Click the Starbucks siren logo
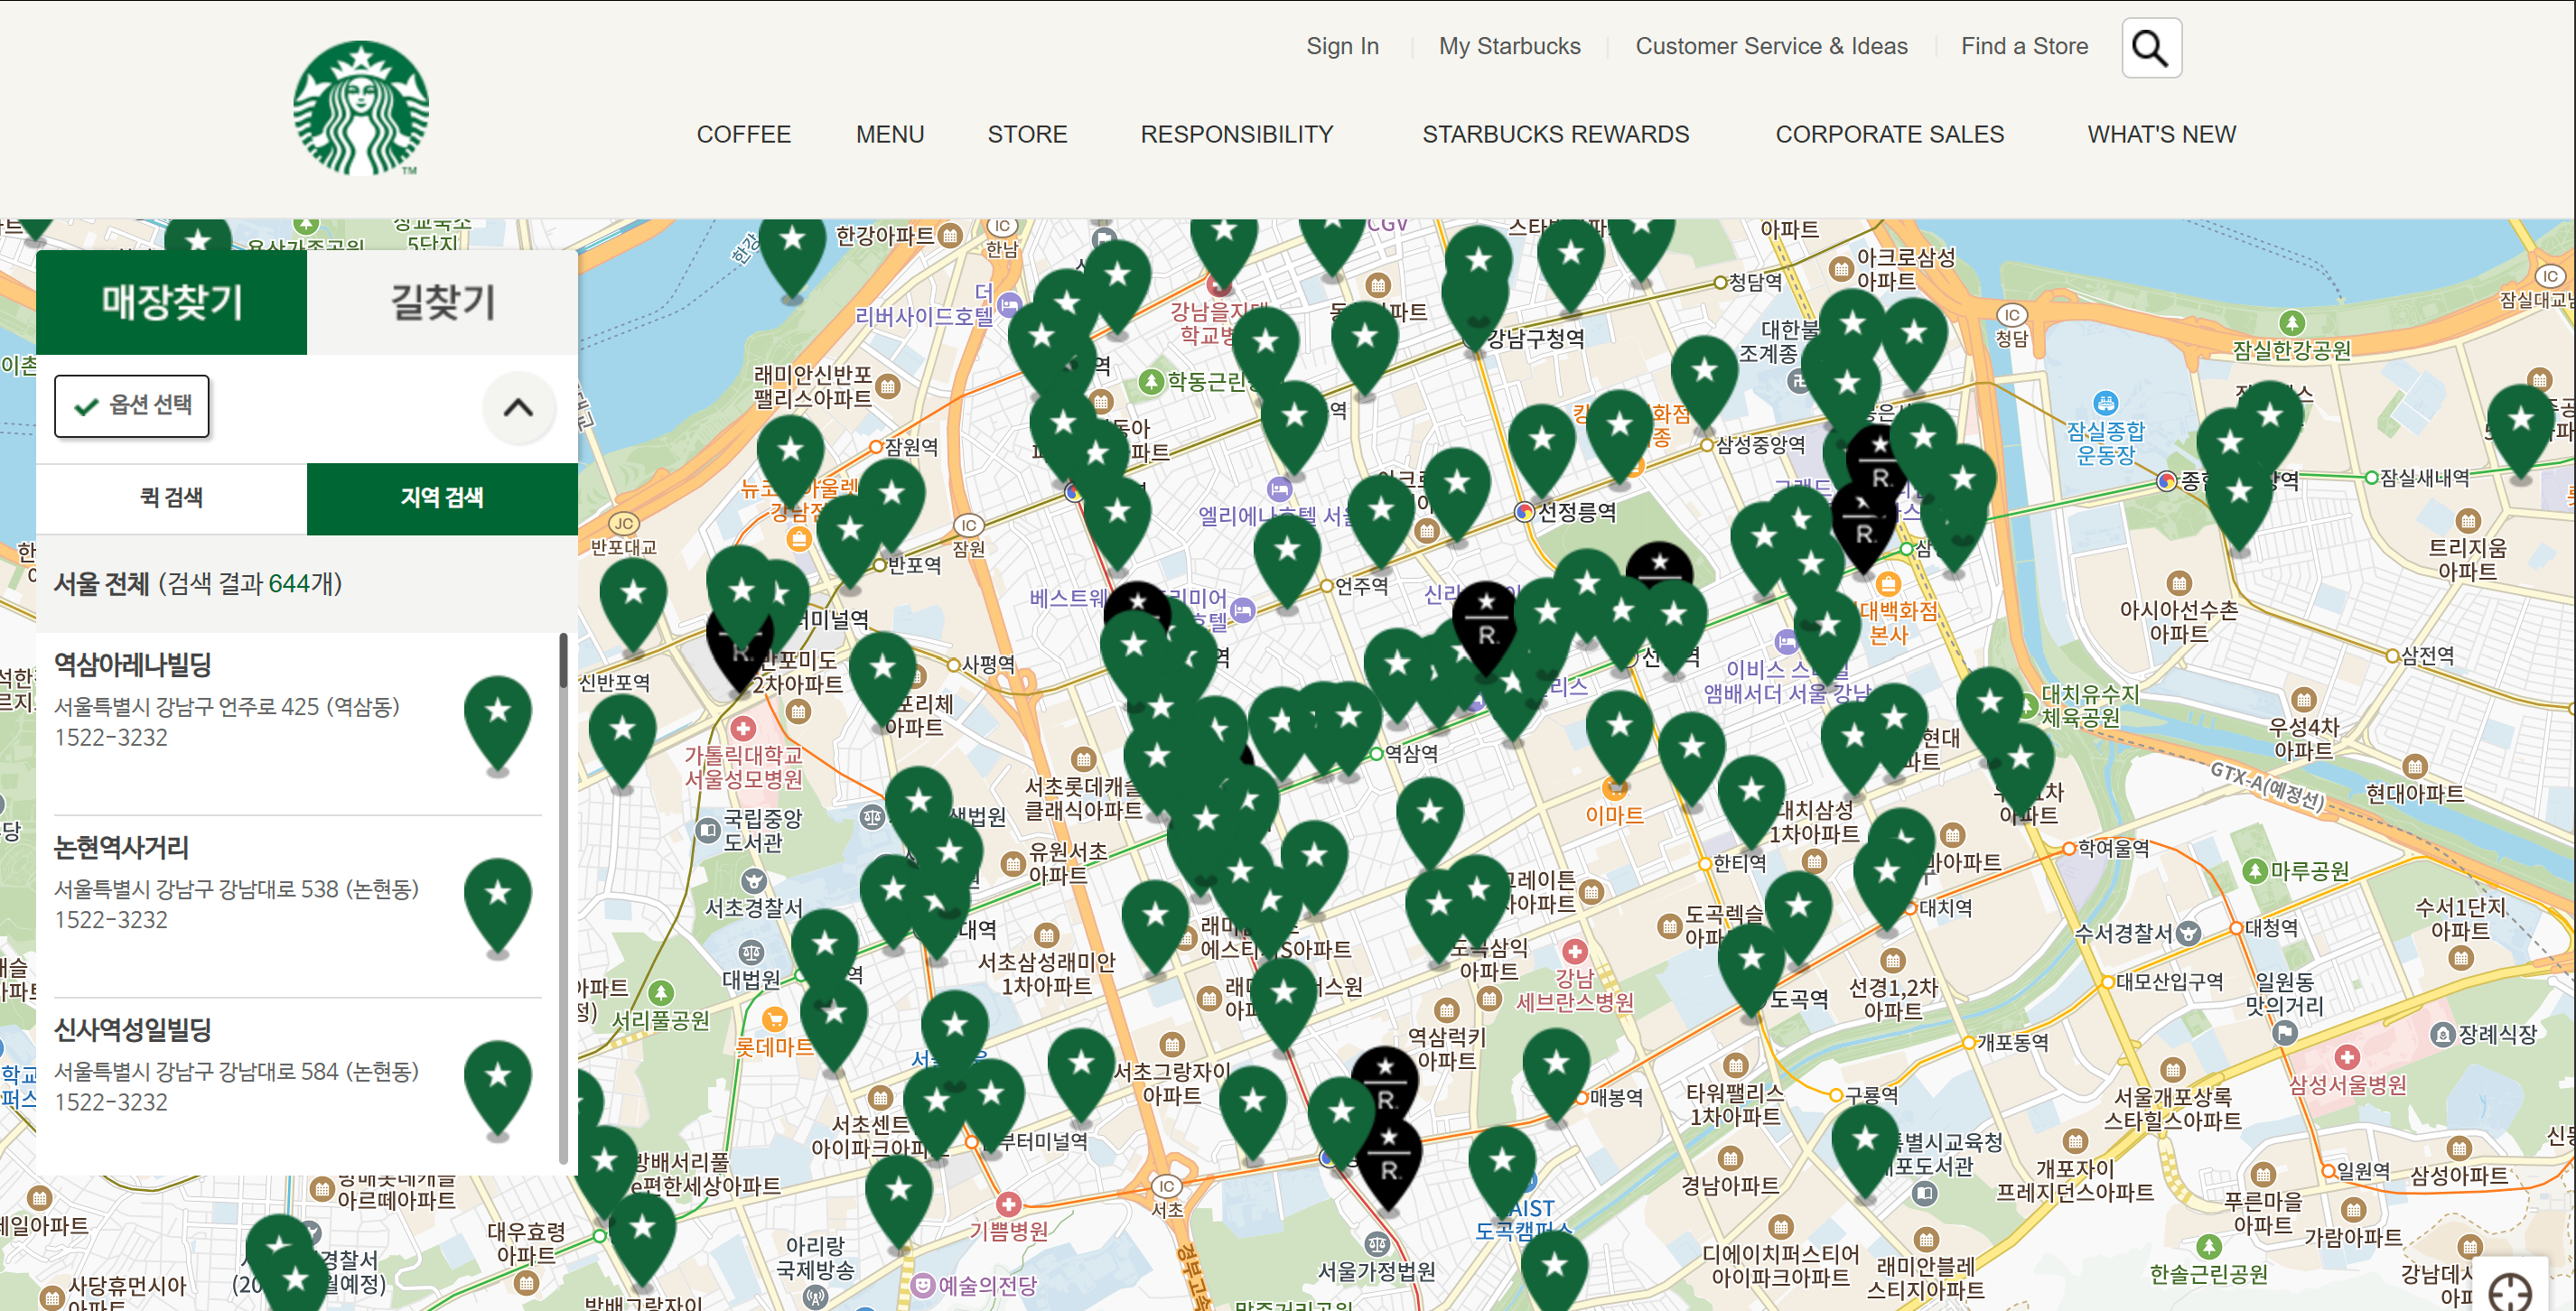Image resolution: width=2576 pixels, height=1311 pixels. [361, 108]
